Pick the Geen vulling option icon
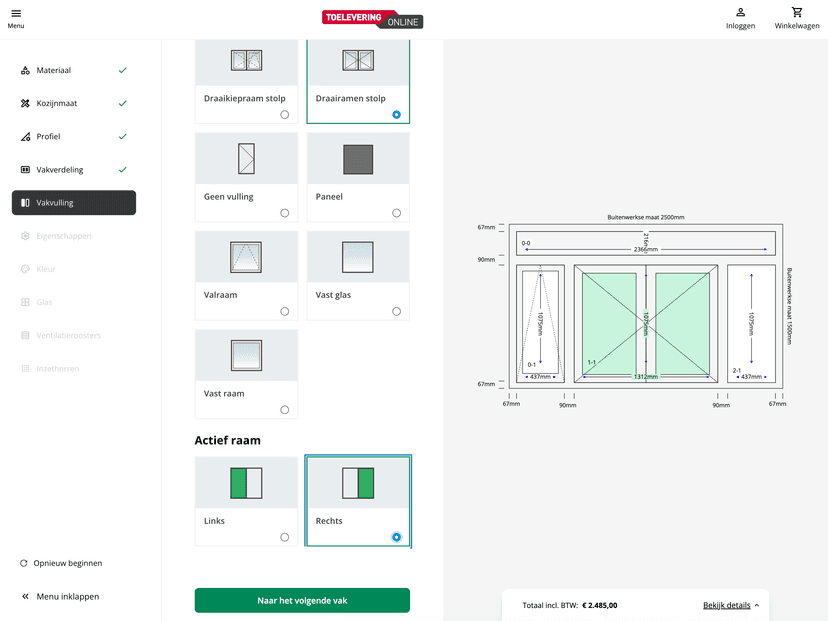The image size is (828, 621). click(246, 159)
